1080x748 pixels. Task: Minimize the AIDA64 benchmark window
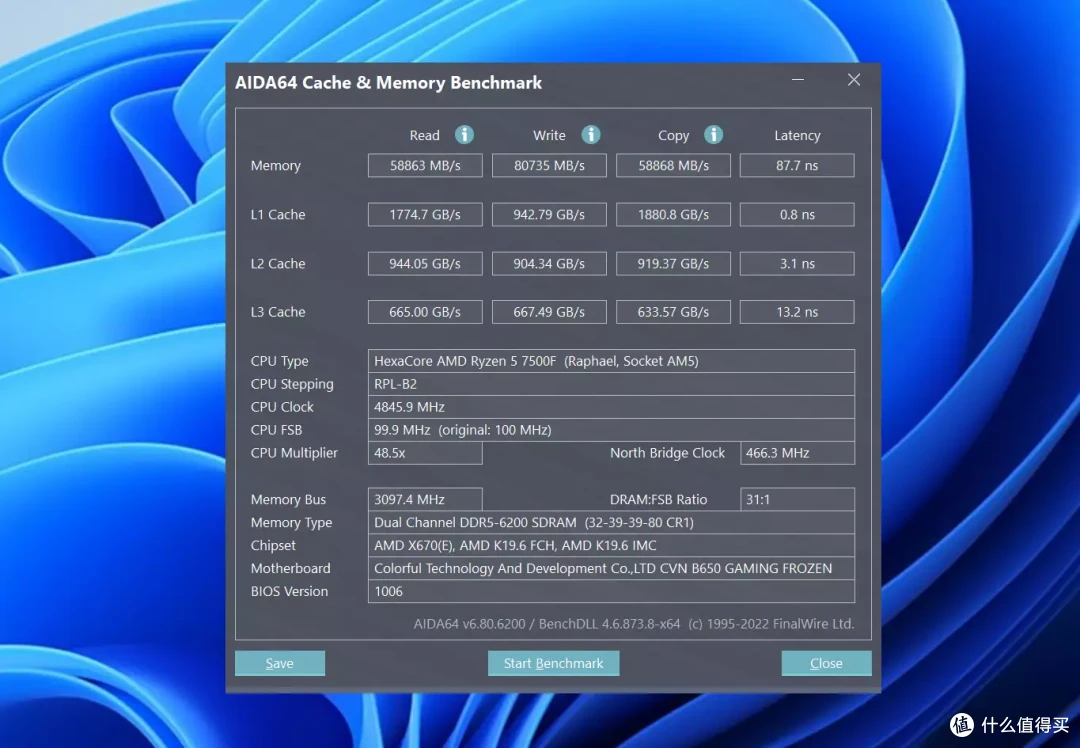point(798,80)
